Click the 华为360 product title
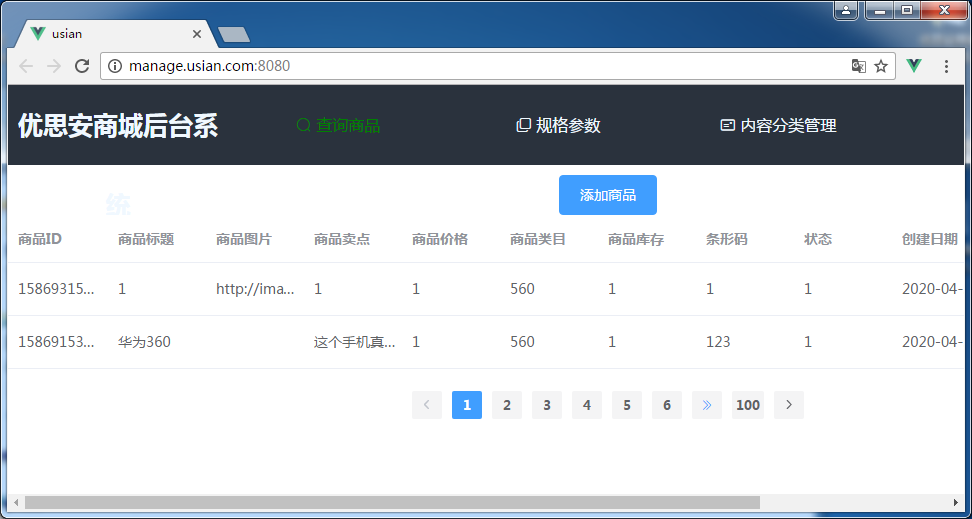The image size is (972, 519). click(x=144, y=342)
